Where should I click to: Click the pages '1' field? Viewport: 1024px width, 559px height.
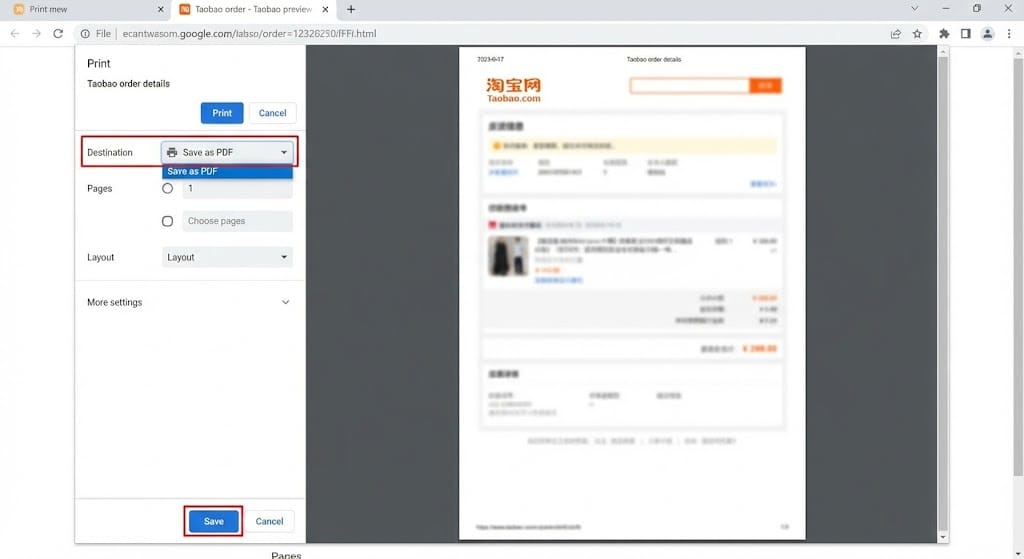tap(238, 188)
